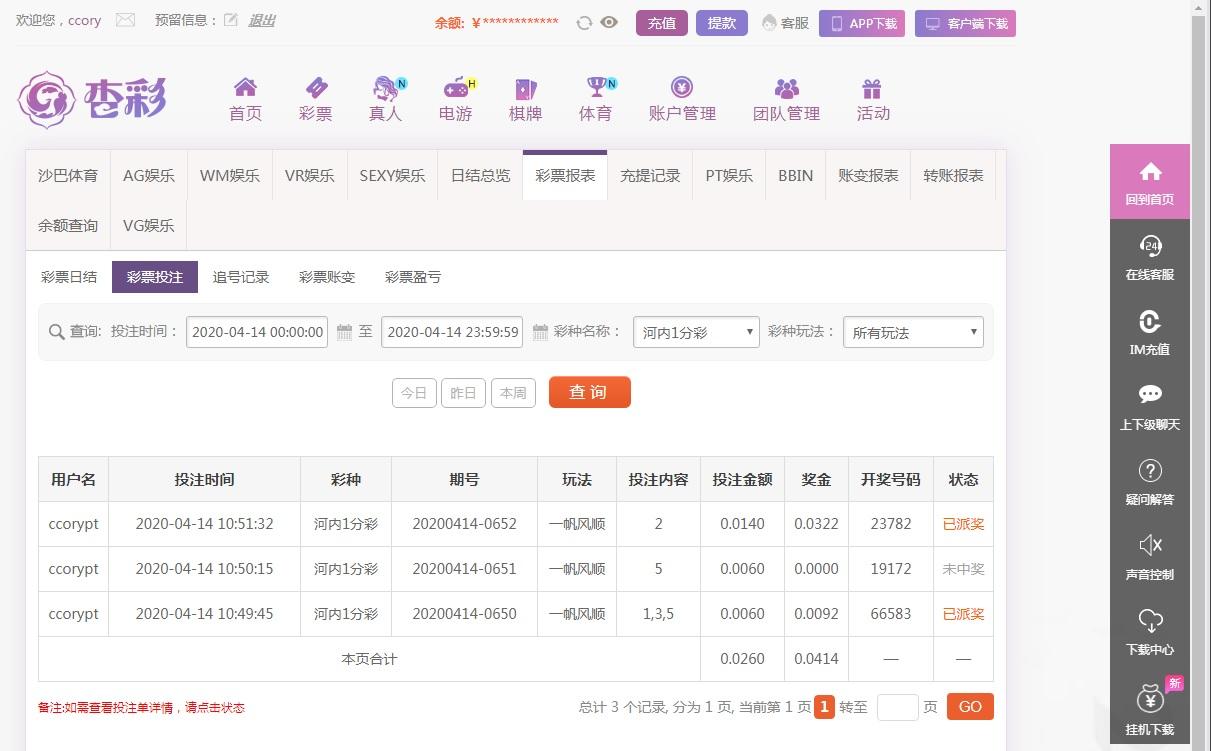Expand the 彩种名称 dropdown showing 河内1分彩
This screenshot has width=1211, height=751.
click(x=696, y=332)
